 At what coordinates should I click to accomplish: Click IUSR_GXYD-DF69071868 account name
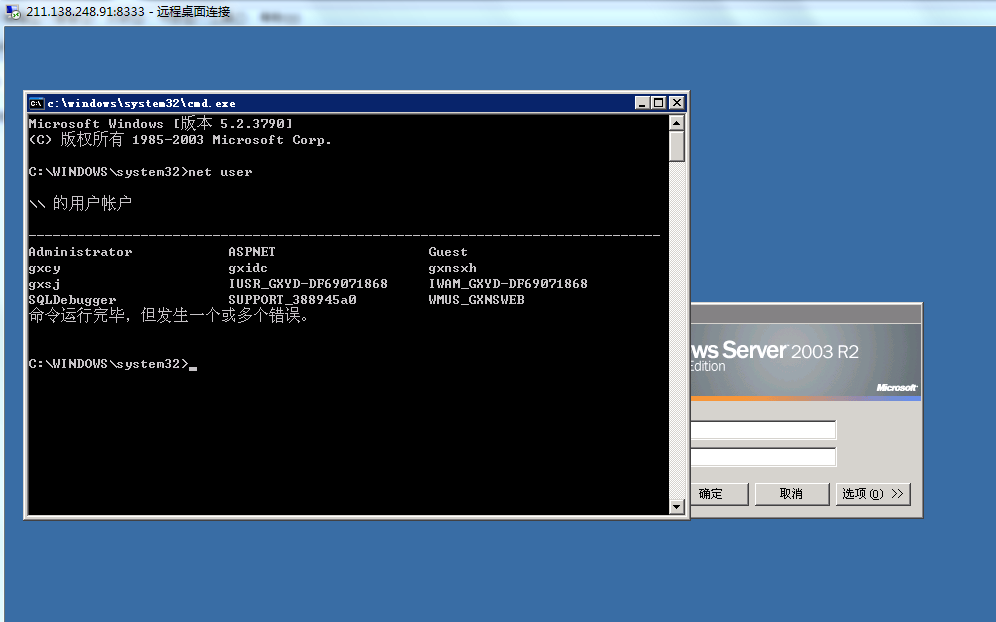tap(308, 284)
